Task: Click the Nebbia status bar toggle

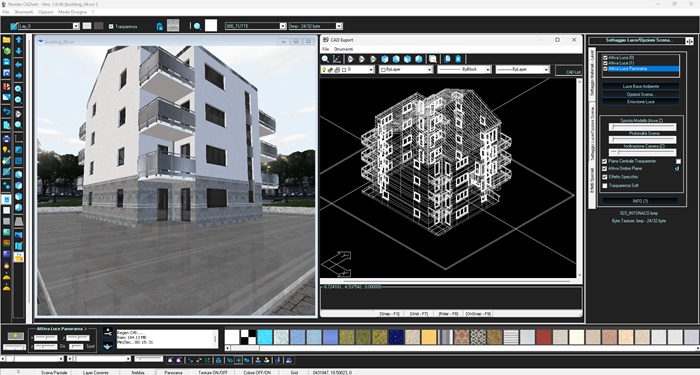Action: [138, 372]
